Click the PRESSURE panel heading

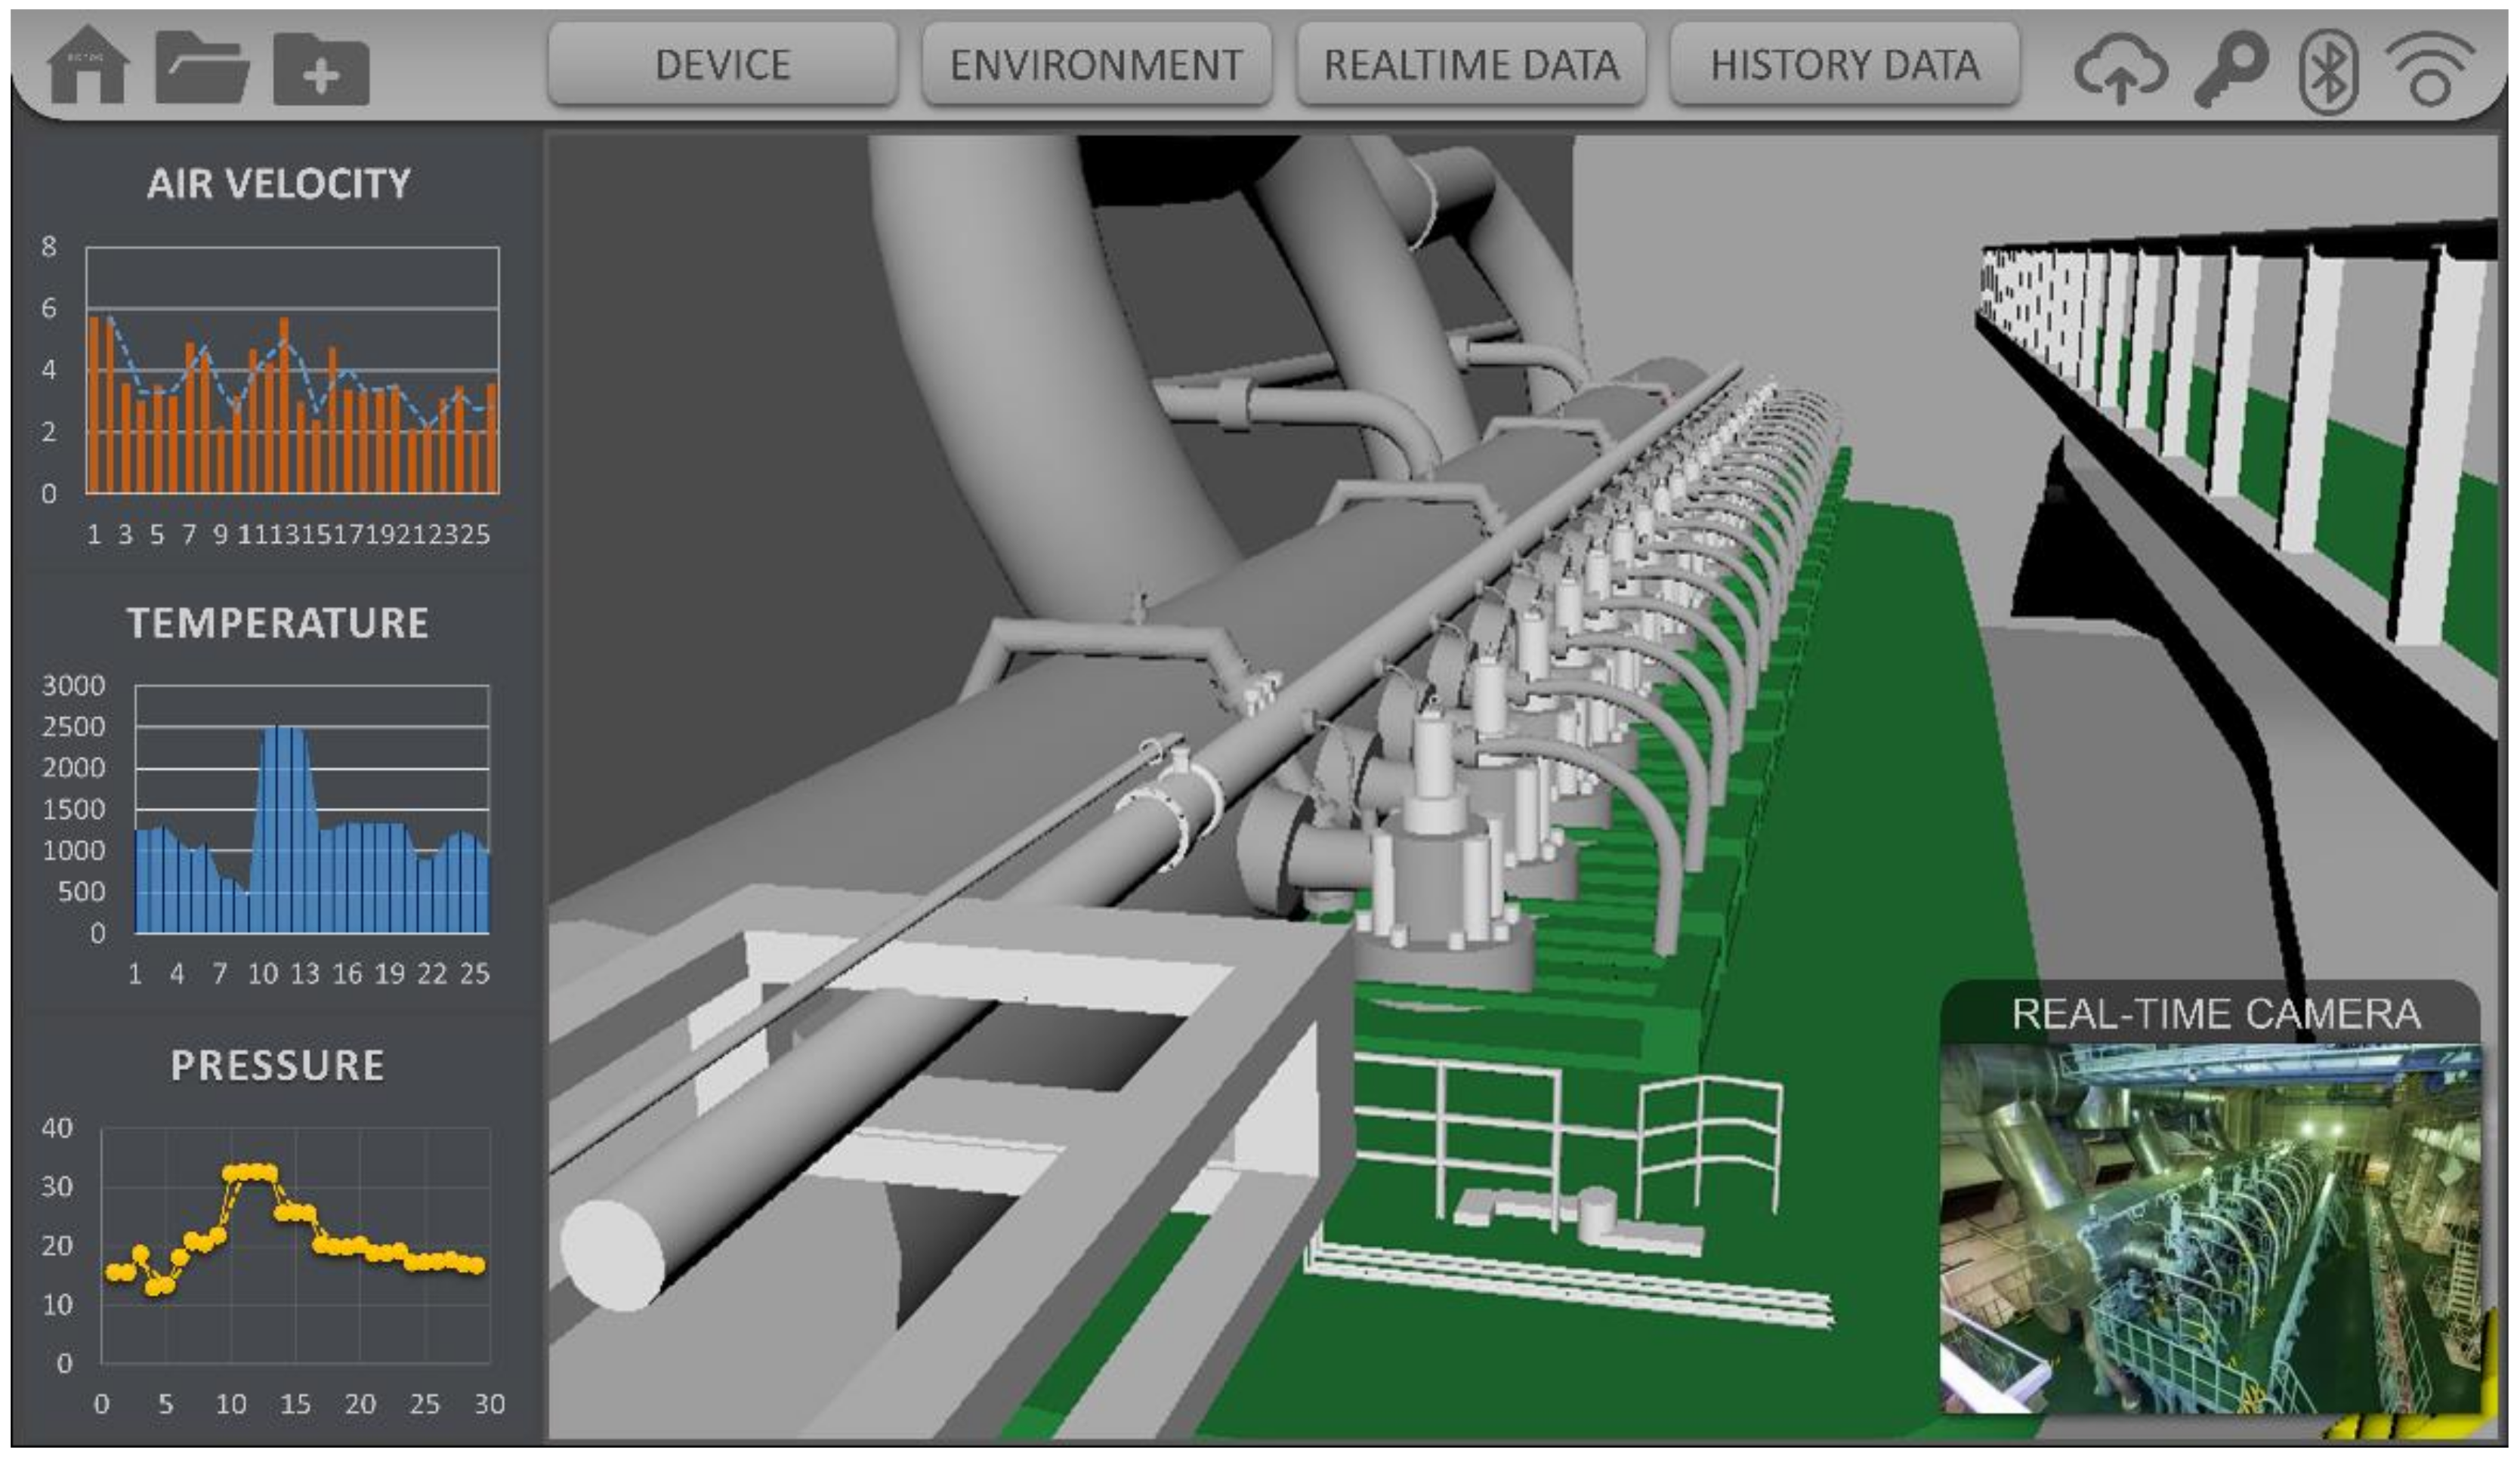coord(278,1065)
